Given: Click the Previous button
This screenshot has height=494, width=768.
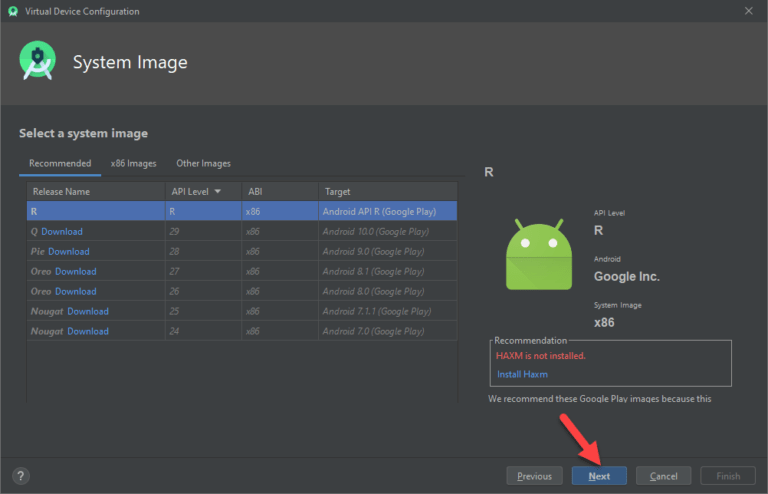Looking at the screenshot, I should click(x=534, y=476).
